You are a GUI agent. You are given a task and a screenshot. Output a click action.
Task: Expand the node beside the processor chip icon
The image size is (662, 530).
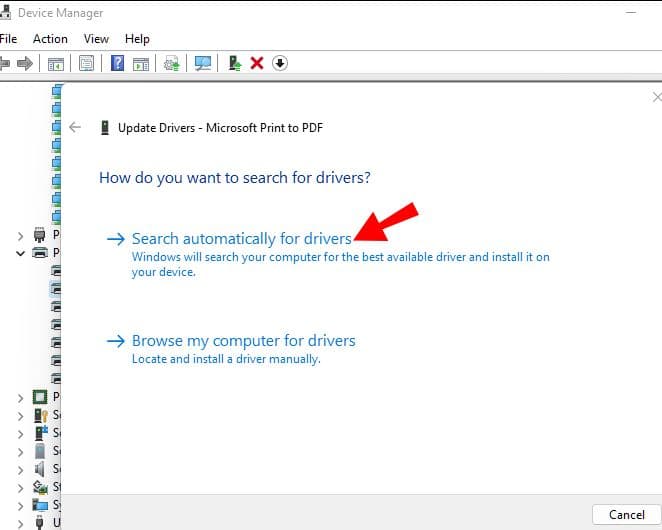[20, 398]
